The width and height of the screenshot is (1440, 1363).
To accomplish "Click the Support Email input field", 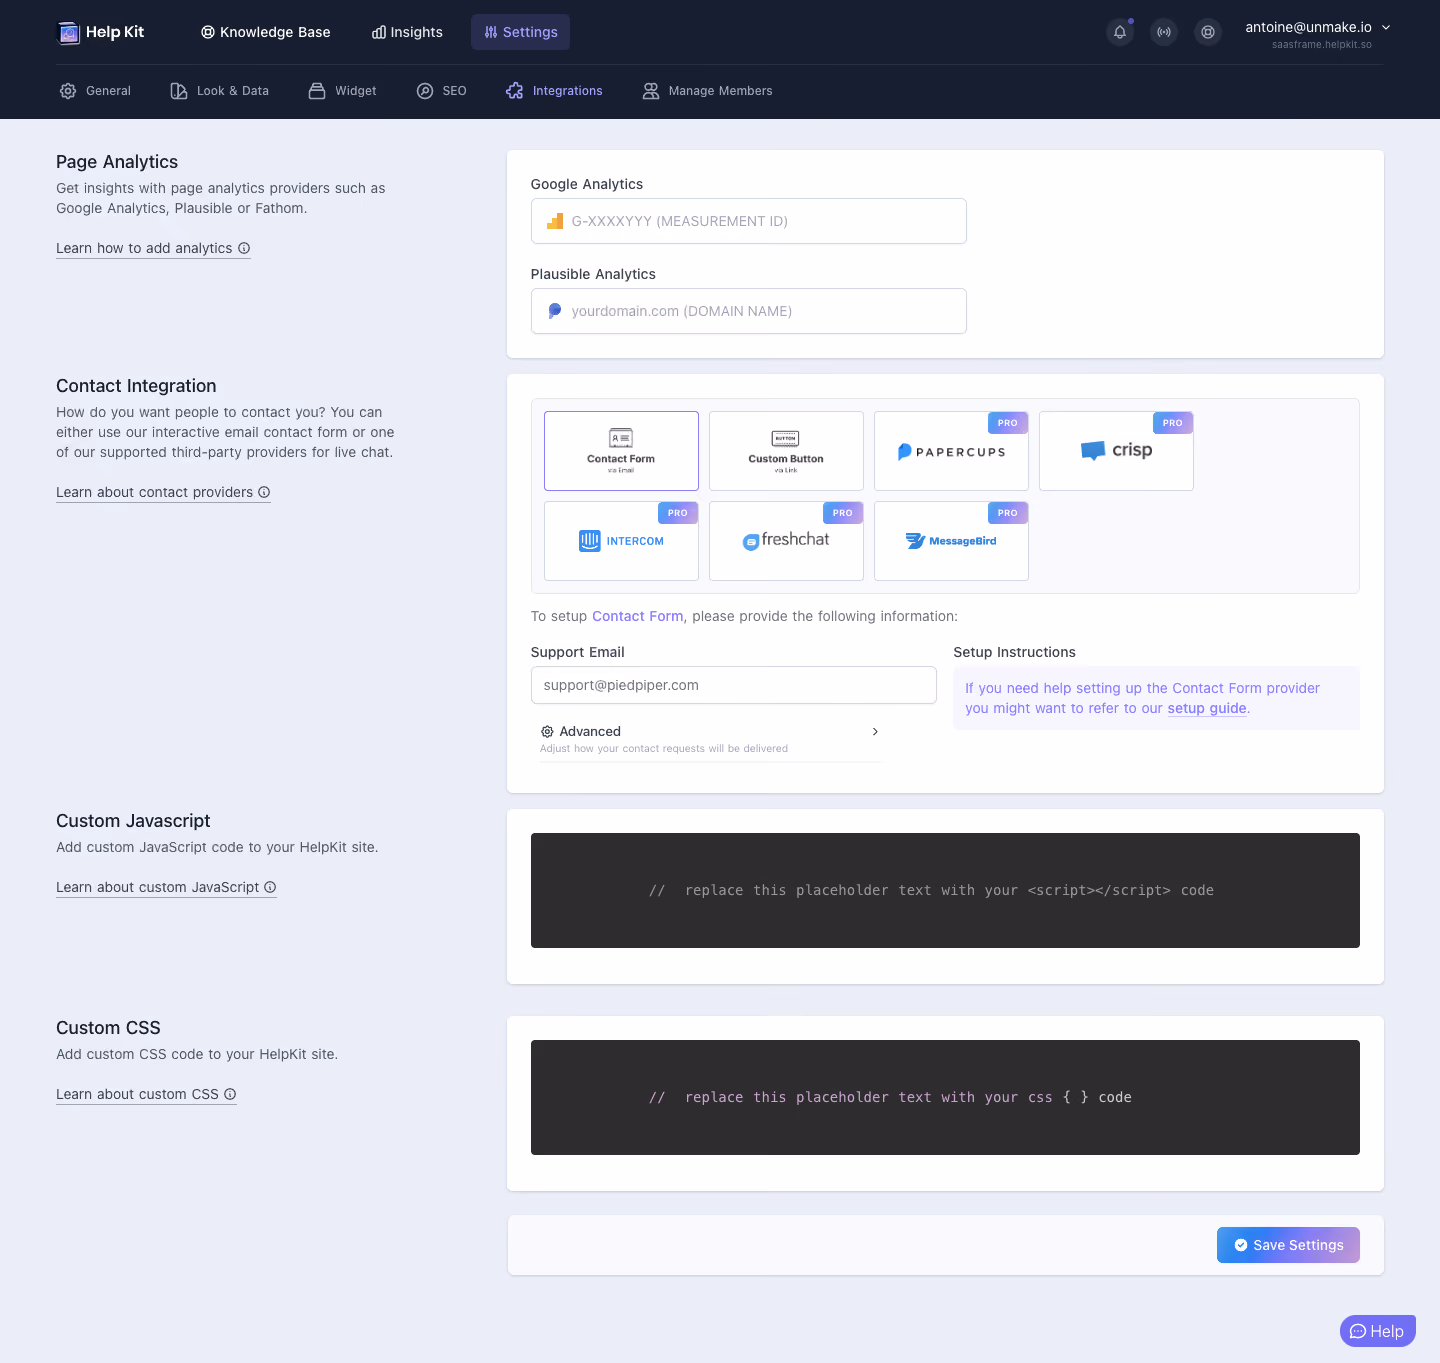I will pos(734,685).
